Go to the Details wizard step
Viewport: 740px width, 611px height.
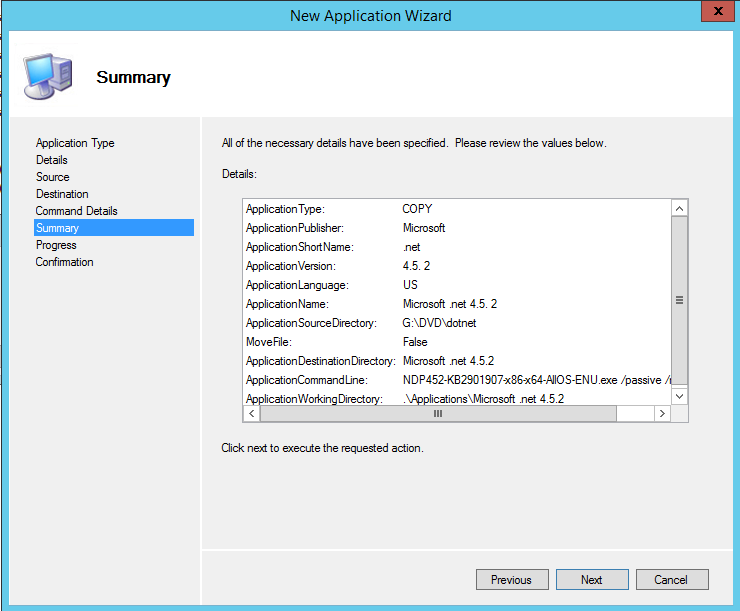click(x=52, y=160)
